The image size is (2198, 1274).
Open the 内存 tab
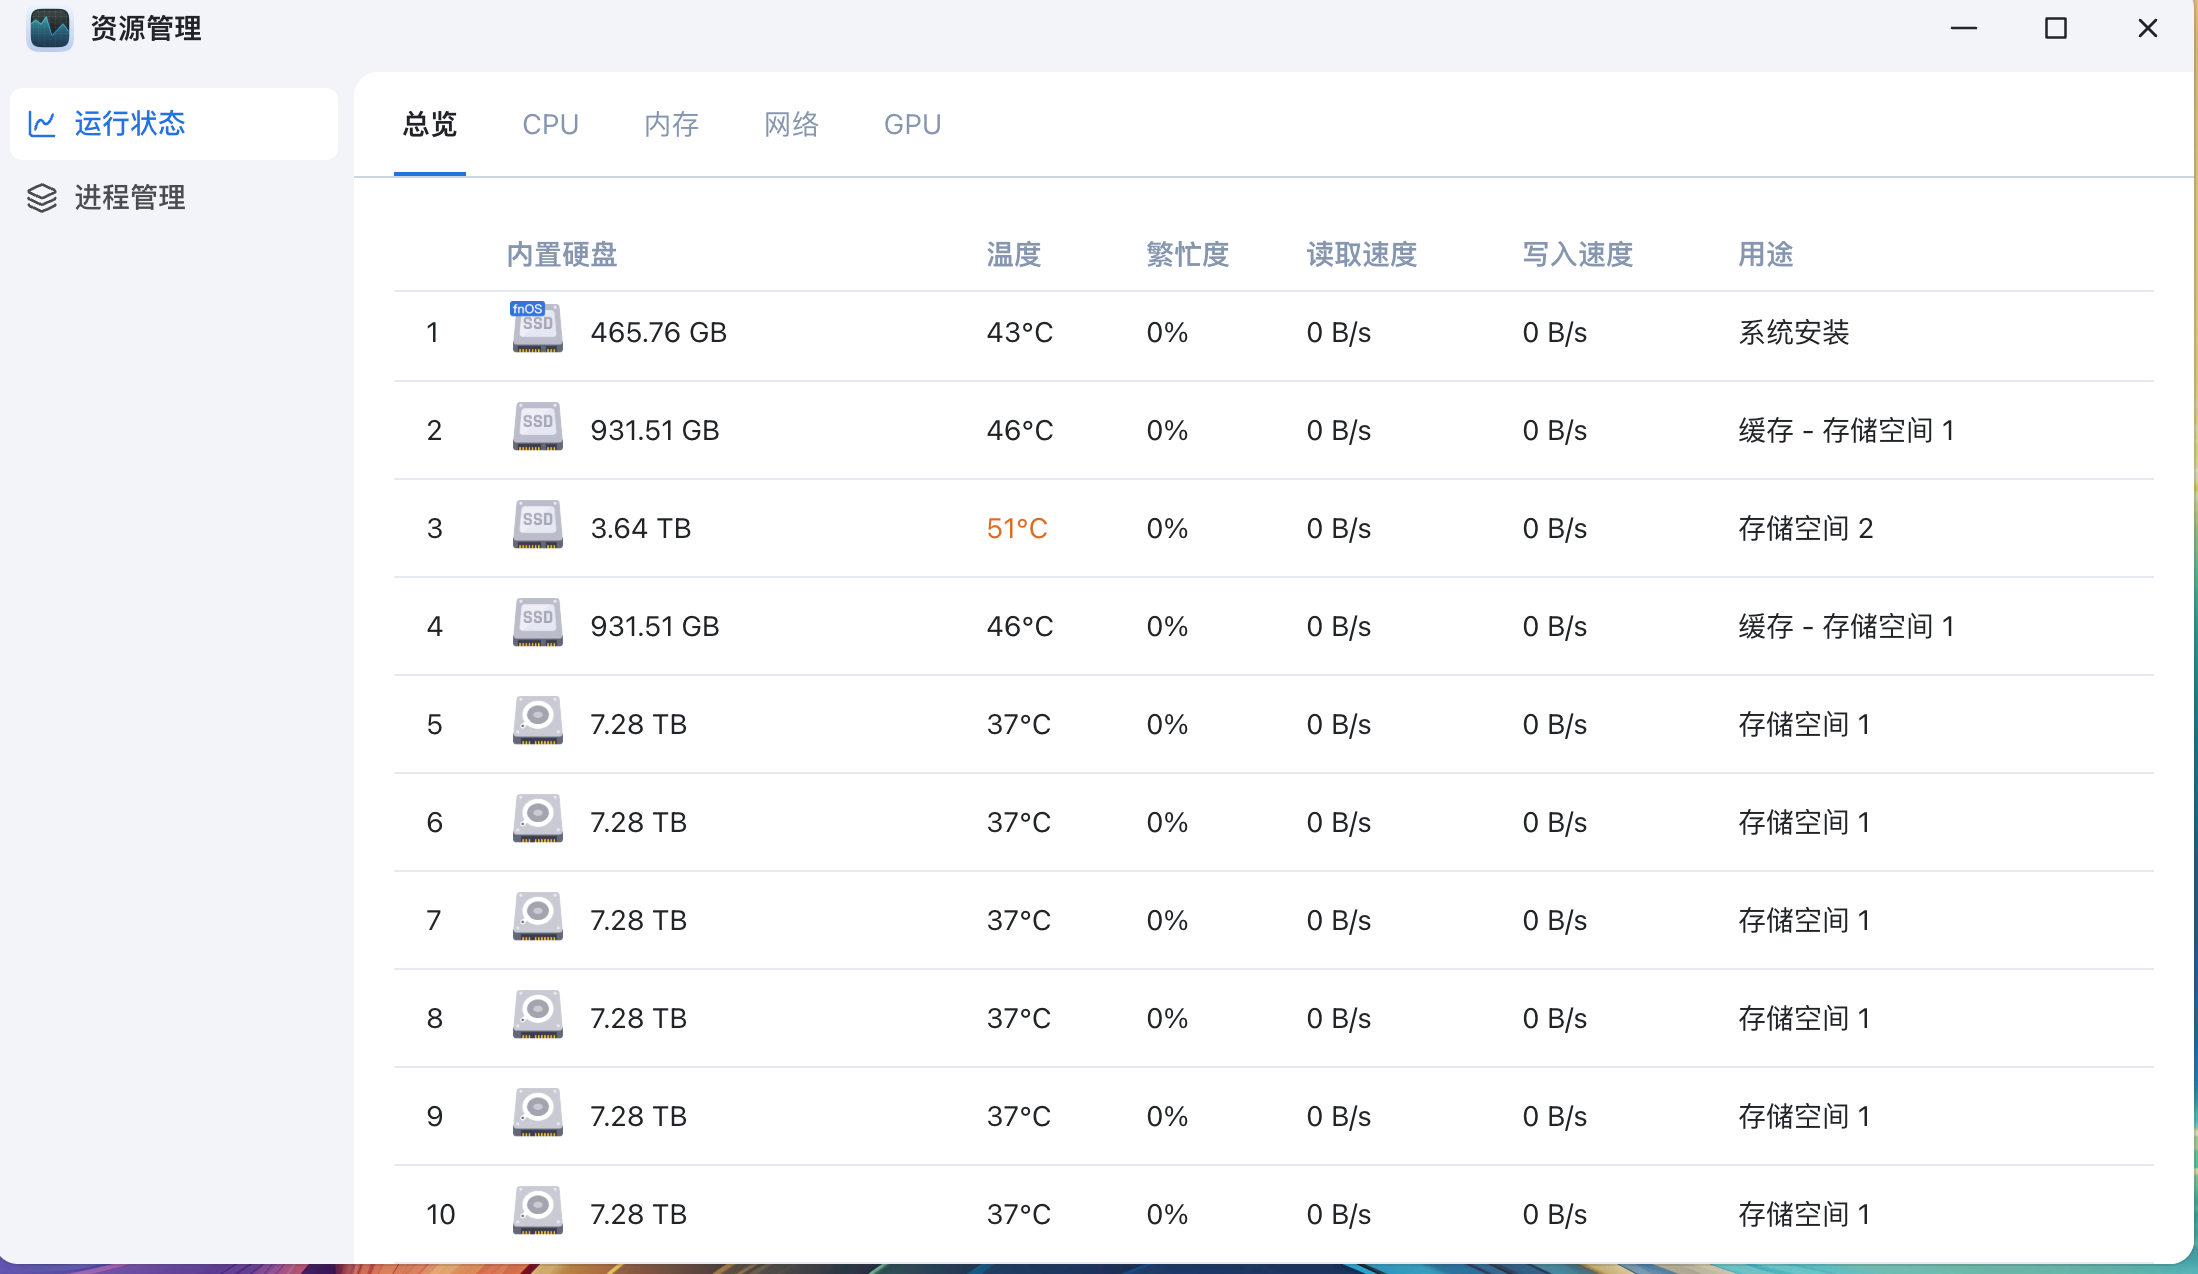click(x=671, y=124)
